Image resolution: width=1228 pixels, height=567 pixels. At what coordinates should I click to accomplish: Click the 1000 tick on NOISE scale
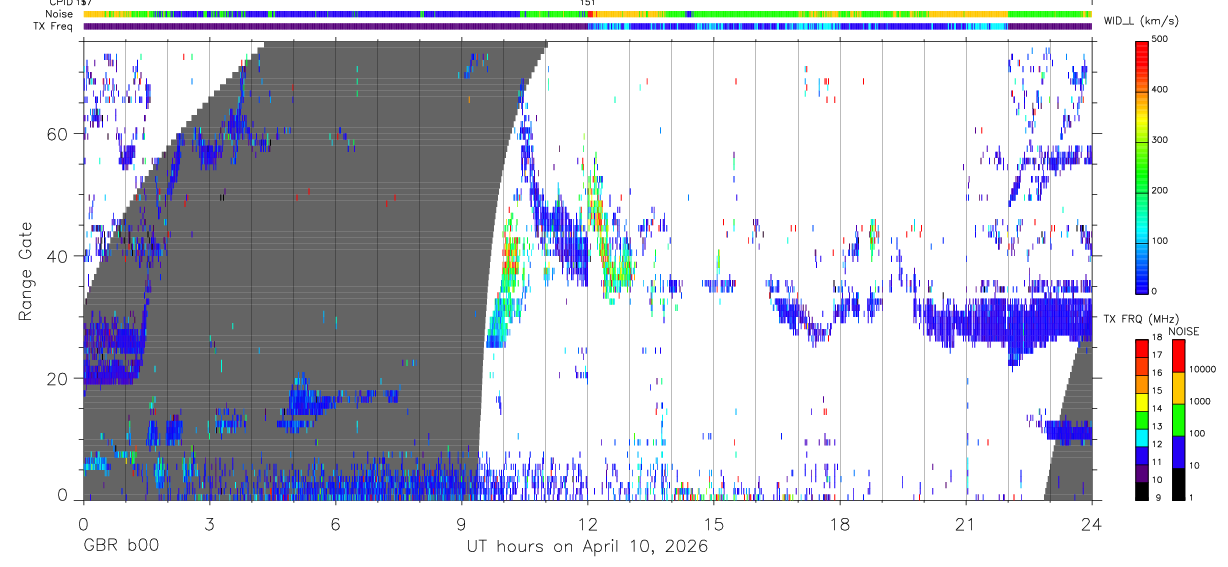(x=1201, y=401)
